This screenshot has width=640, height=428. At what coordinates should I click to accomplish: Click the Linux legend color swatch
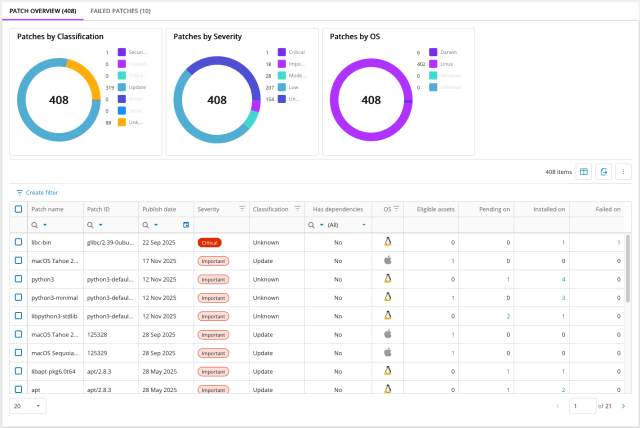click(434, 63)
